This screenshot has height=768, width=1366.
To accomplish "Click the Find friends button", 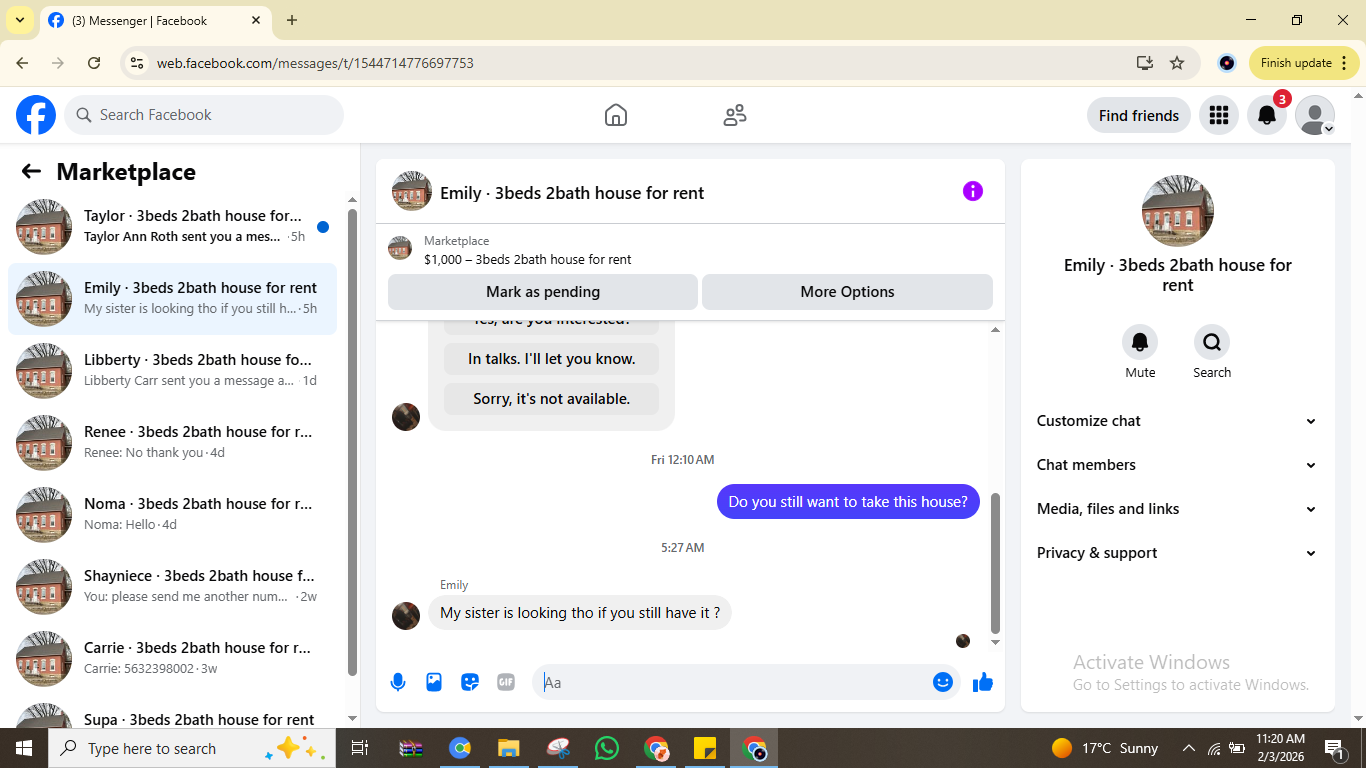I will click(1139, 115).
